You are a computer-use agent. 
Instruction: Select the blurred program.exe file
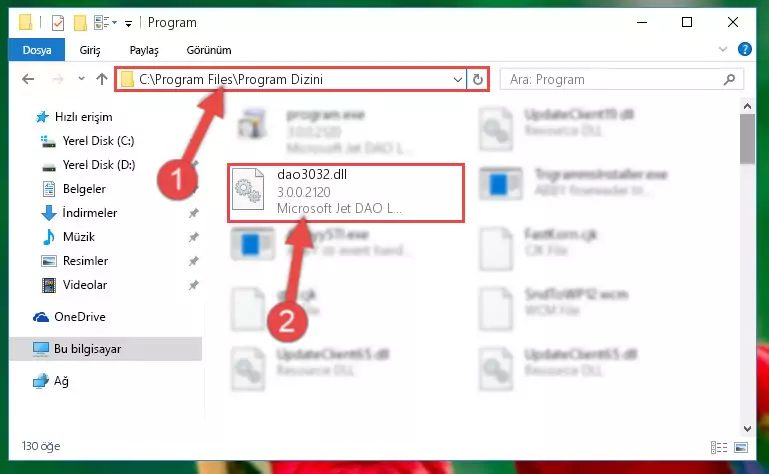[x=324, y=130]
